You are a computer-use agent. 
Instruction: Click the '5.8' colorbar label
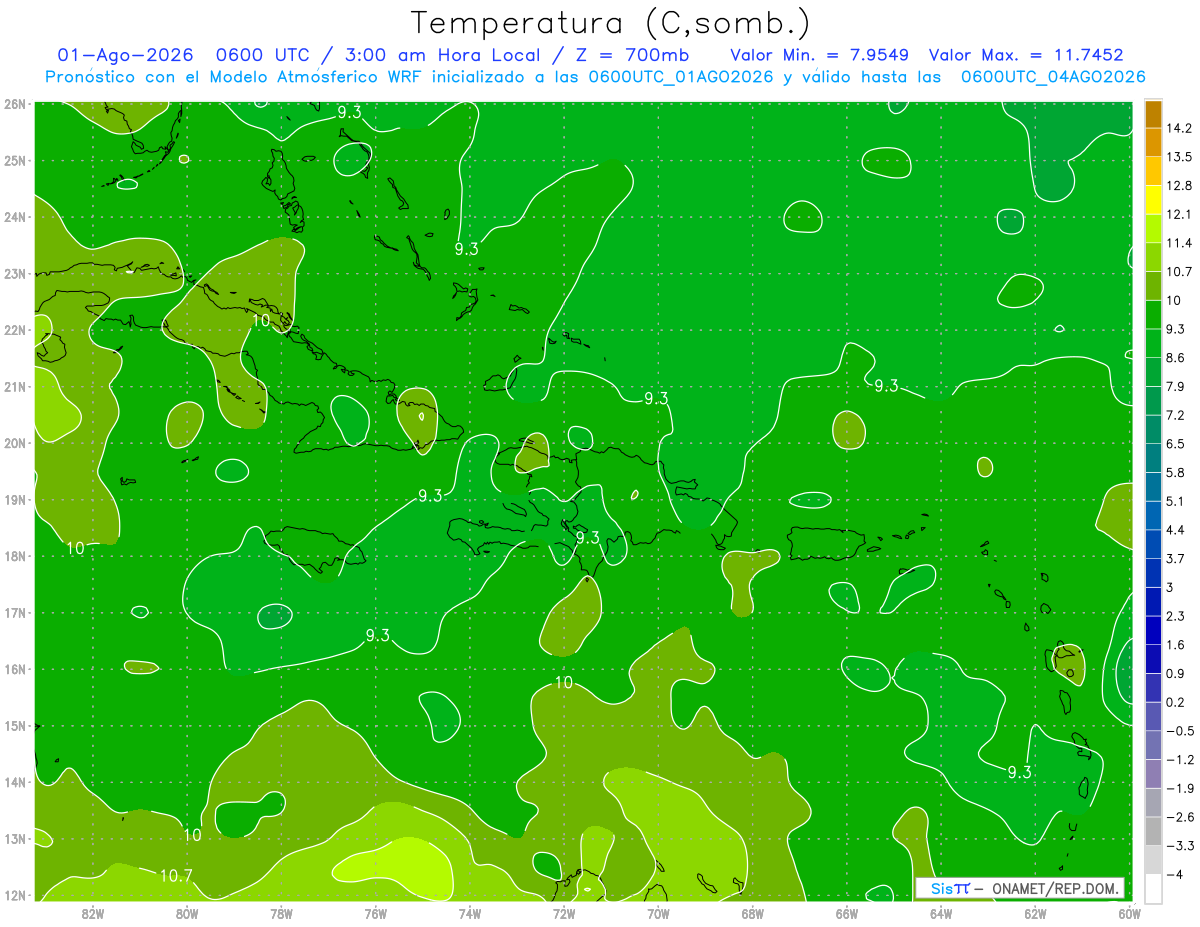click(x=1176, y=472)
